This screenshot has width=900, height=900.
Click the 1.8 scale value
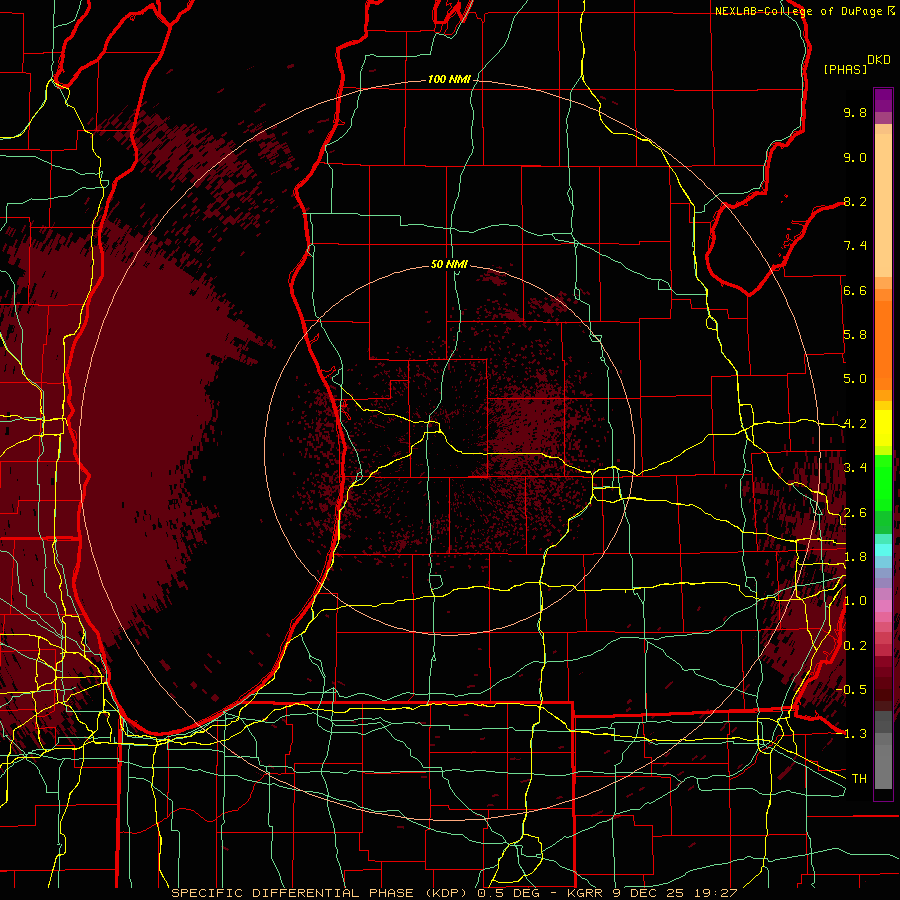[x=855, y=557]
